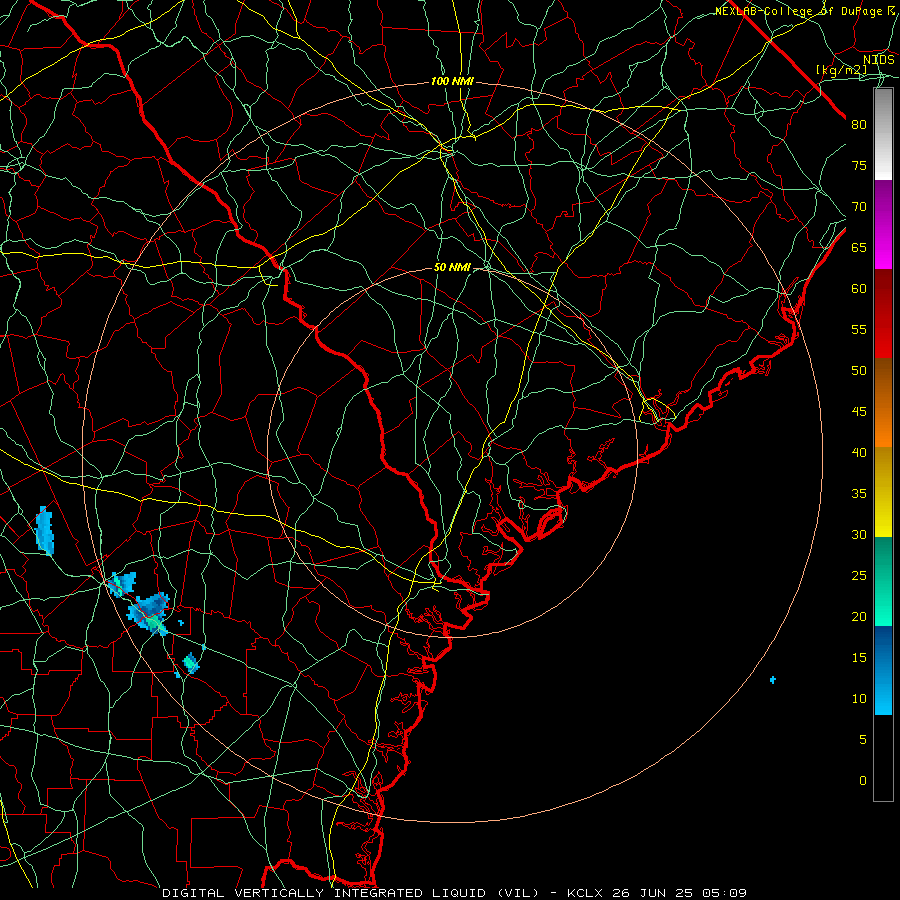Click the KCLX radar station identifier
This screenshot has width=900, height=900.
(x=585, y=893)
